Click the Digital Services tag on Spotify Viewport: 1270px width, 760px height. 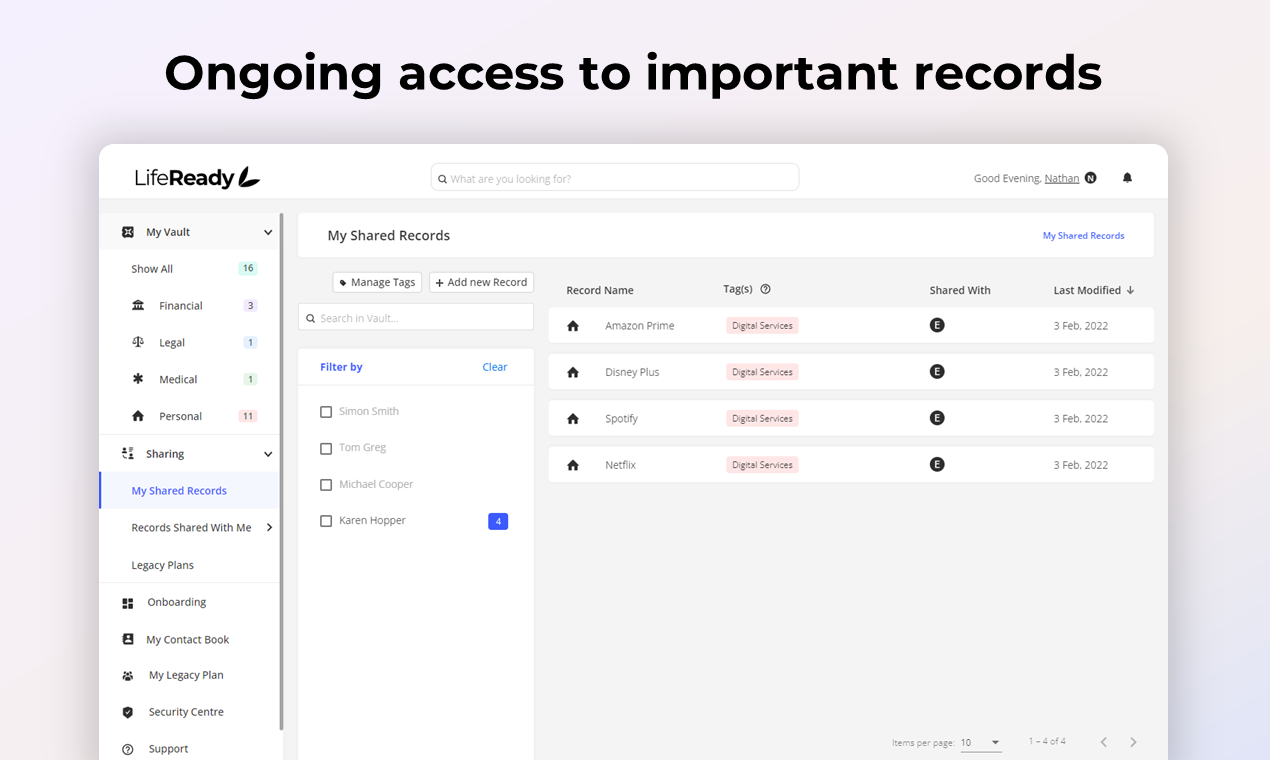[x=762, y=419]
